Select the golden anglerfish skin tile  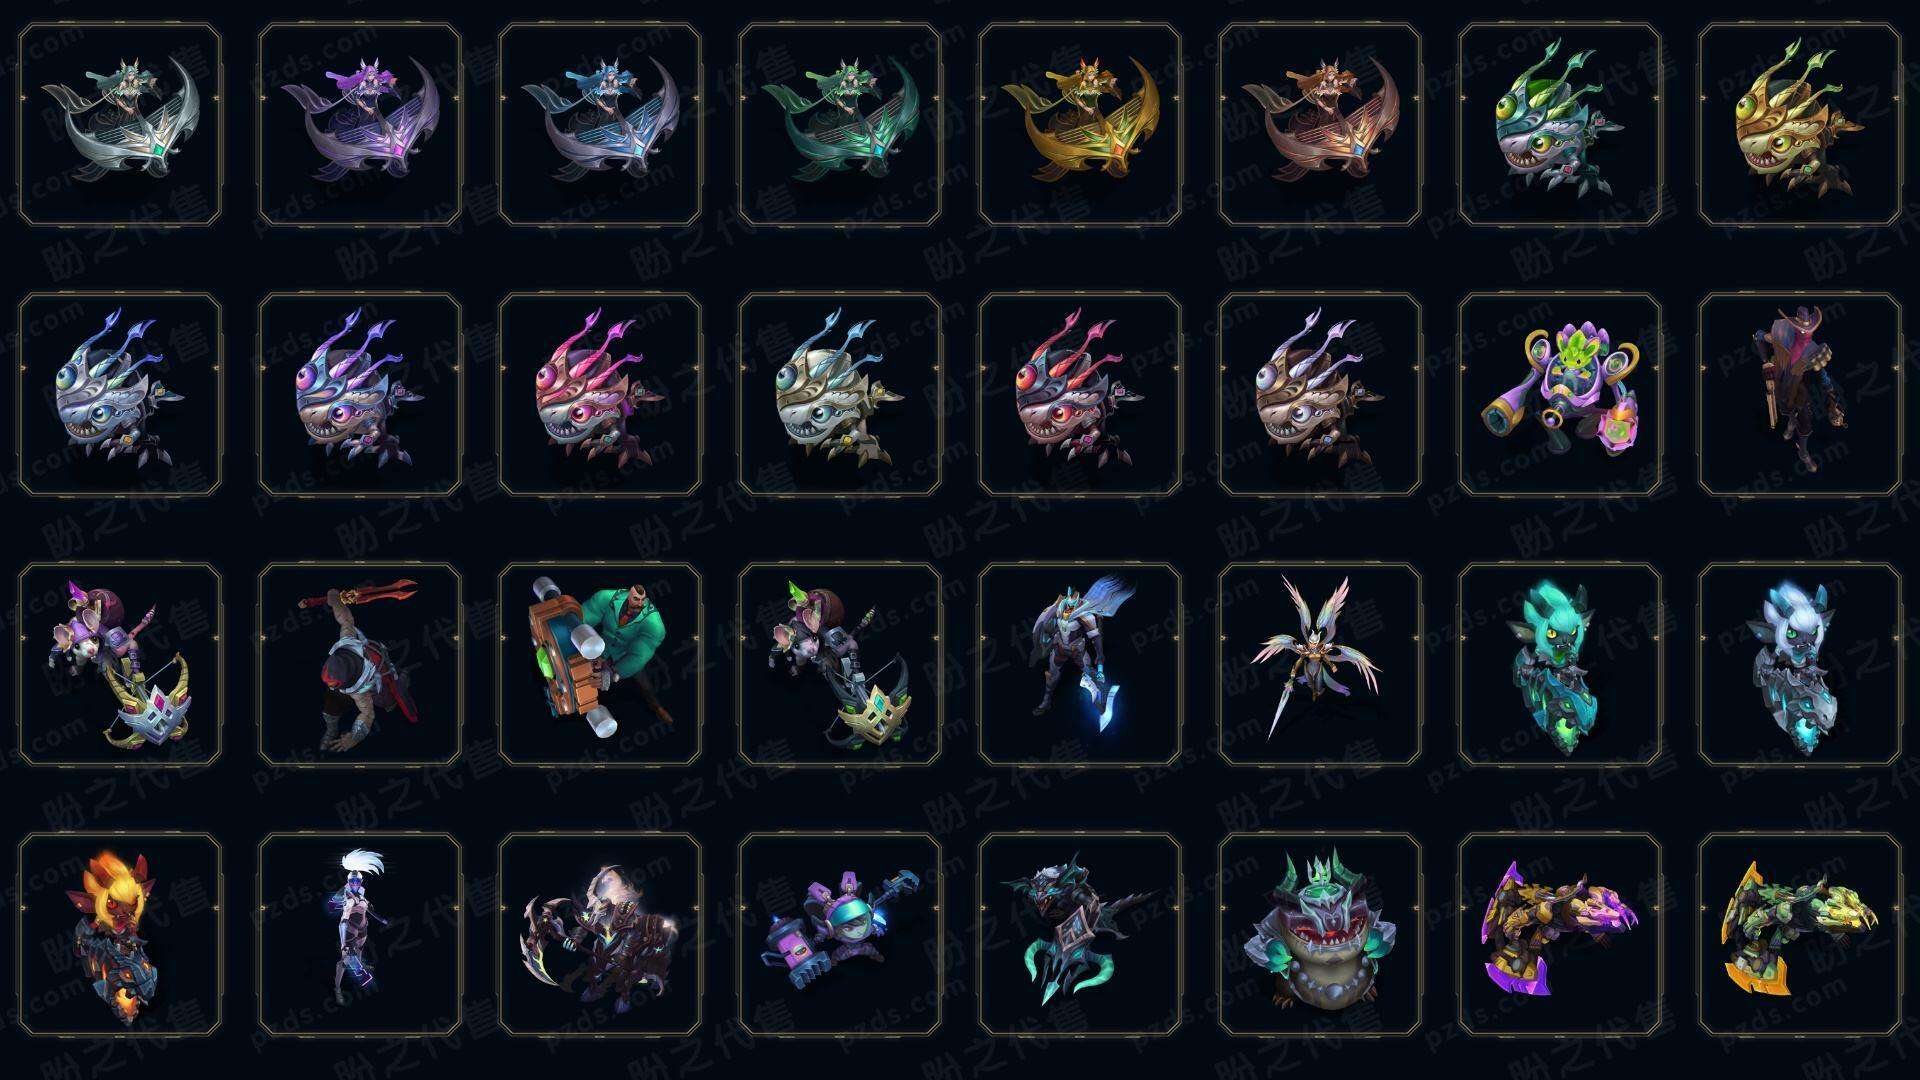(x=1800, y=125)
